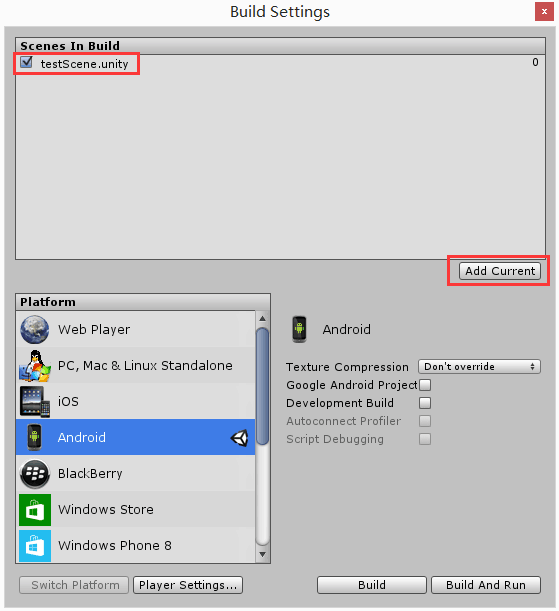Select the BlackBerry platform icon
559x611 pixels.
coord(35,473)
